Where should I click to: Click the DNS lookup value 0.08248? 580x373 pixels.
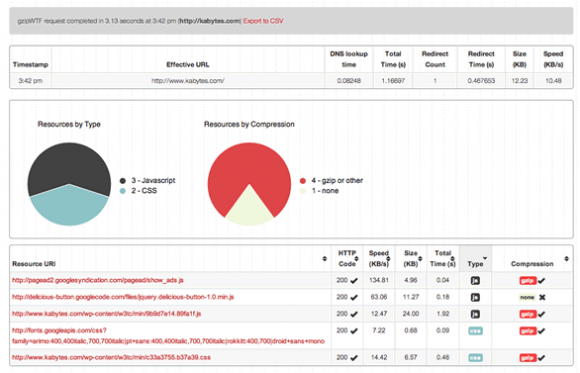[x=349, y=81]
